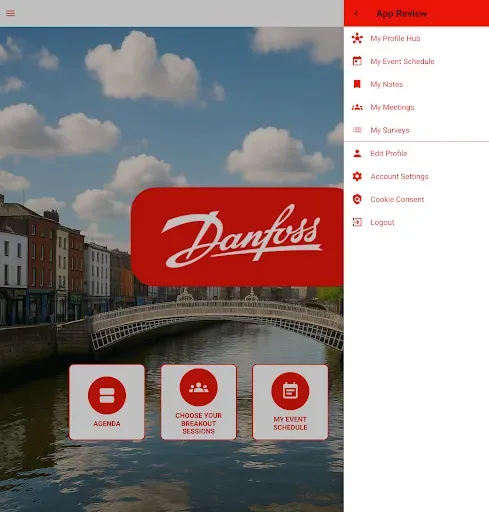Click the My Profile Hub icon
The height and width of the screenshot is (512, 489).
[x=357, y=38]
